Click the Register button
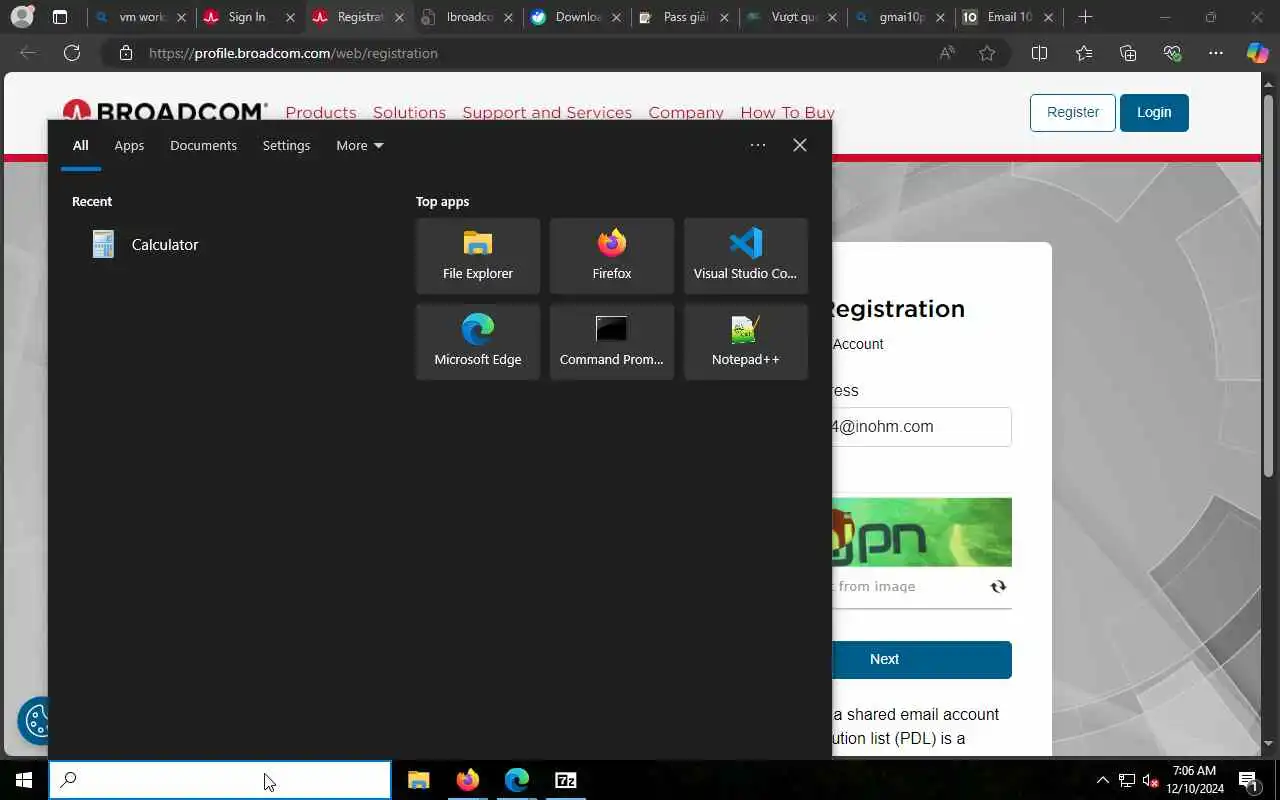 [1073, 112]
